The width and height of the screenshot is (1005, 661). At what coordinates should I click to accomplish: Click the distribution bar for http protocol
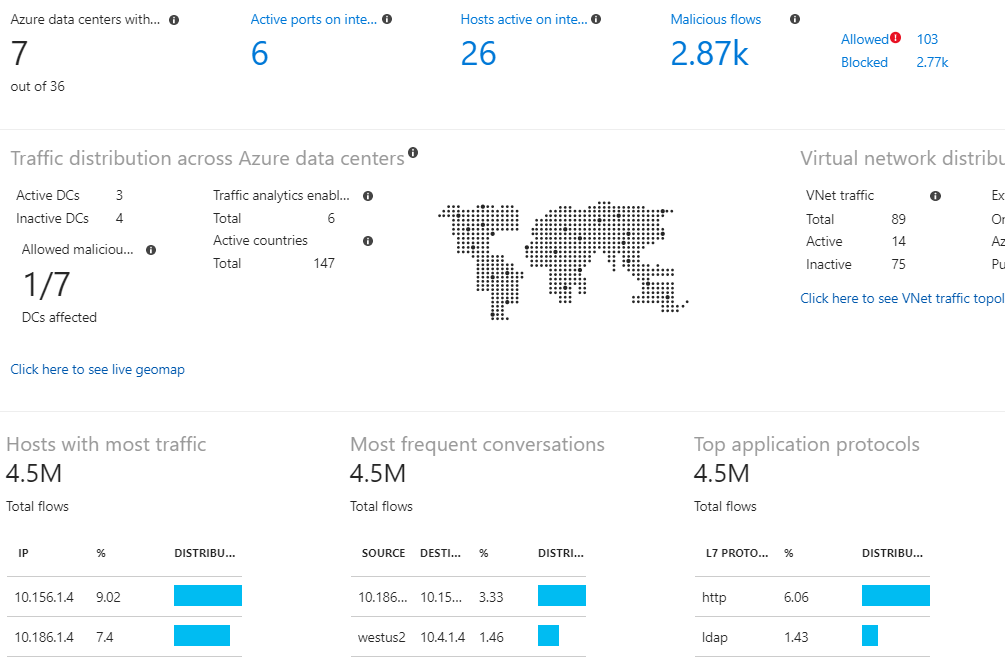894,595
